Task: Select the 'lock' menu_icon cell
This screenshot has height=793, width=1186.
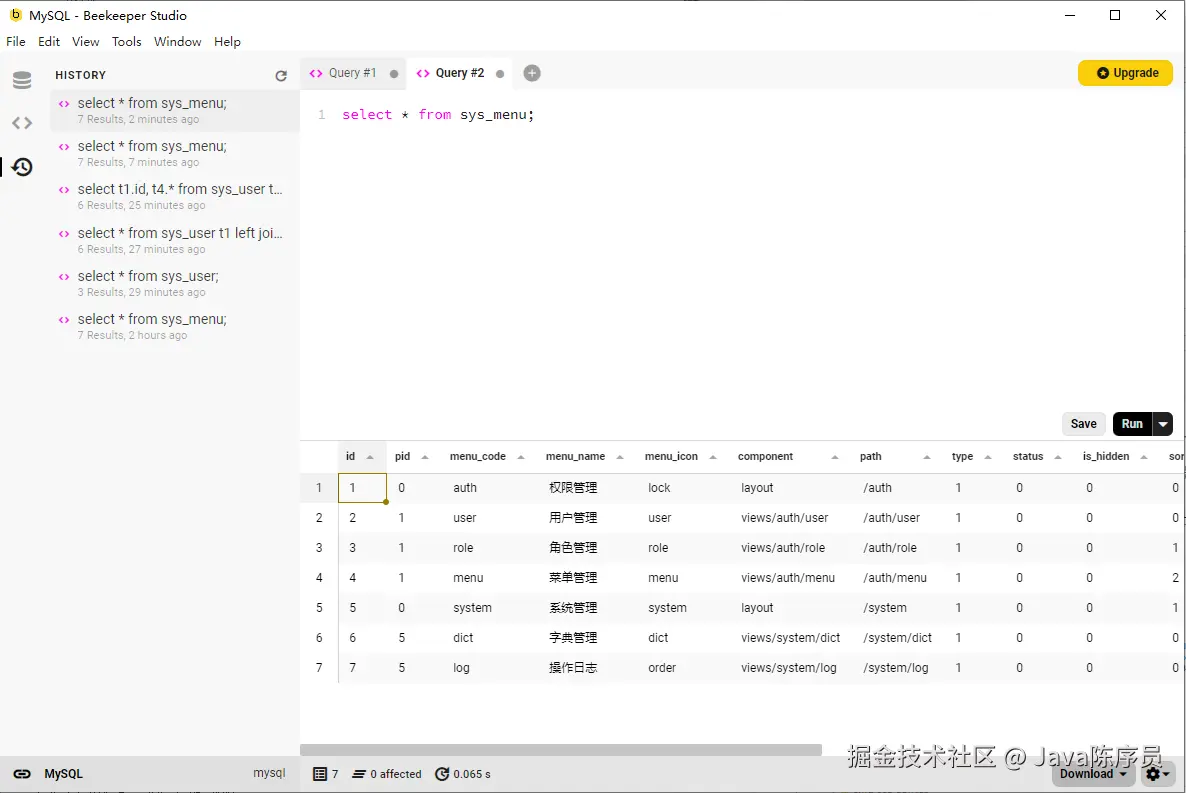Action: [685, 488]
